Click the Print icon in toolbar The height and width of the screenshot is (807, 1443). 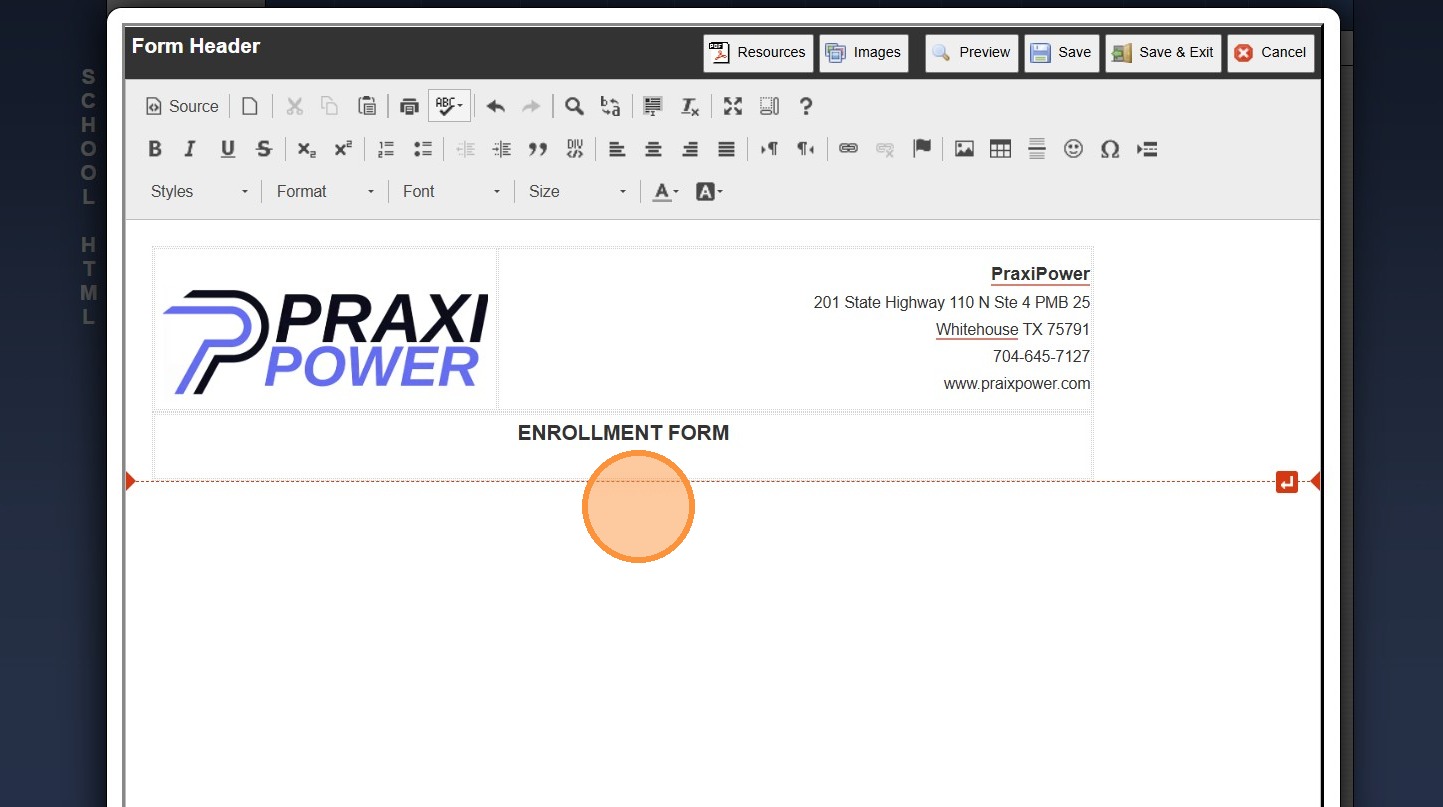[x=408, y=106]
